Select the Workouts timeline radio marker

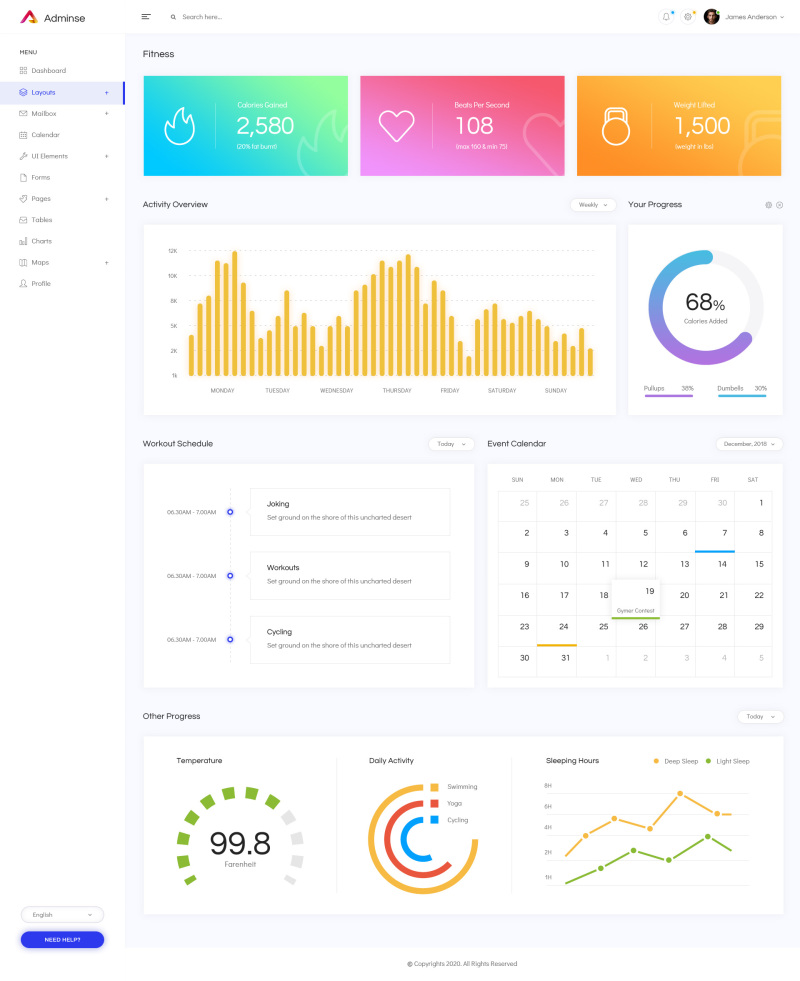click(x=230, y=575)
